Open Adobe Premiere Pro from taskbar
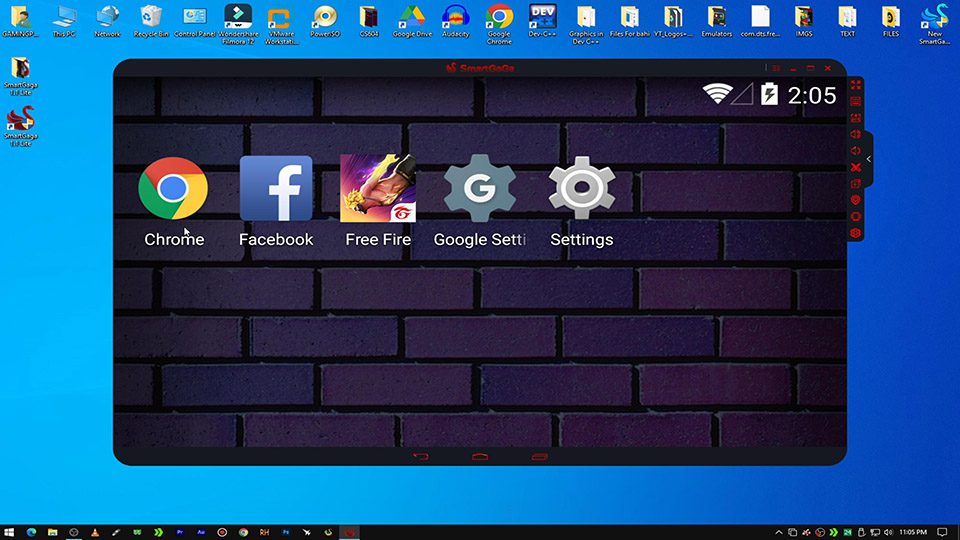This screenshot has width=960, height=540. pyautogui.click(x=180, y=532)
